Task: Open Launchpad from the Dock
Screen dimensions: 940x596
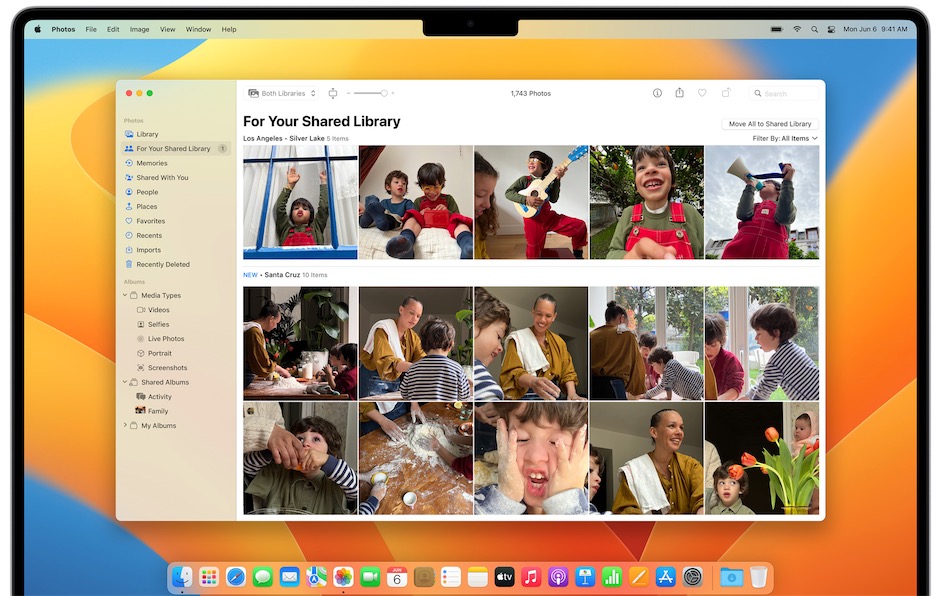Action: (x=209, y=577)
